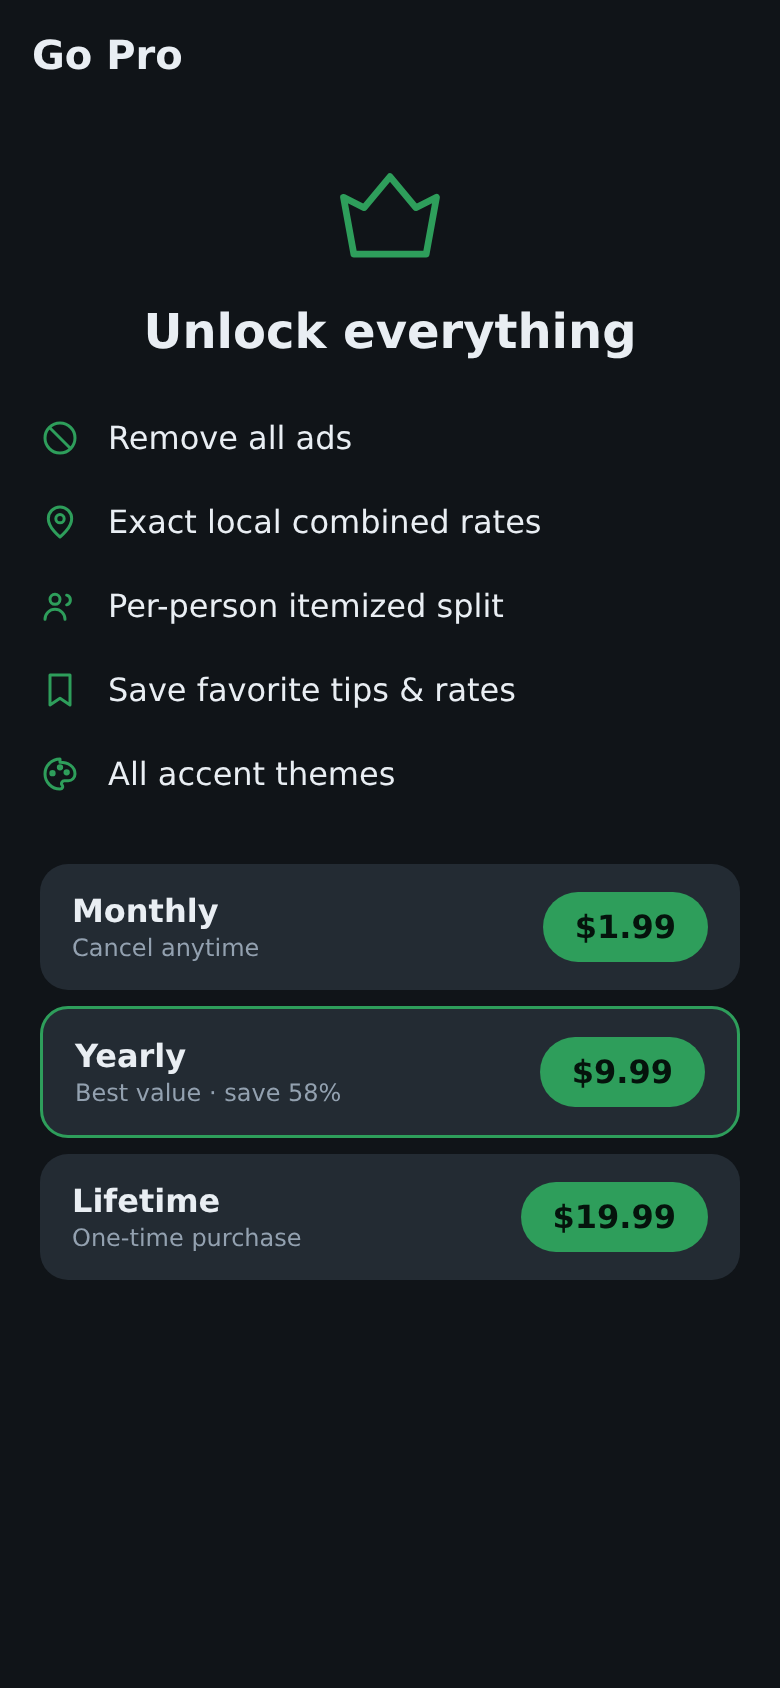Click Per-person itemized split text
Image resolution: width=780 pixels, height=1688 pixels.
point(306,606)
